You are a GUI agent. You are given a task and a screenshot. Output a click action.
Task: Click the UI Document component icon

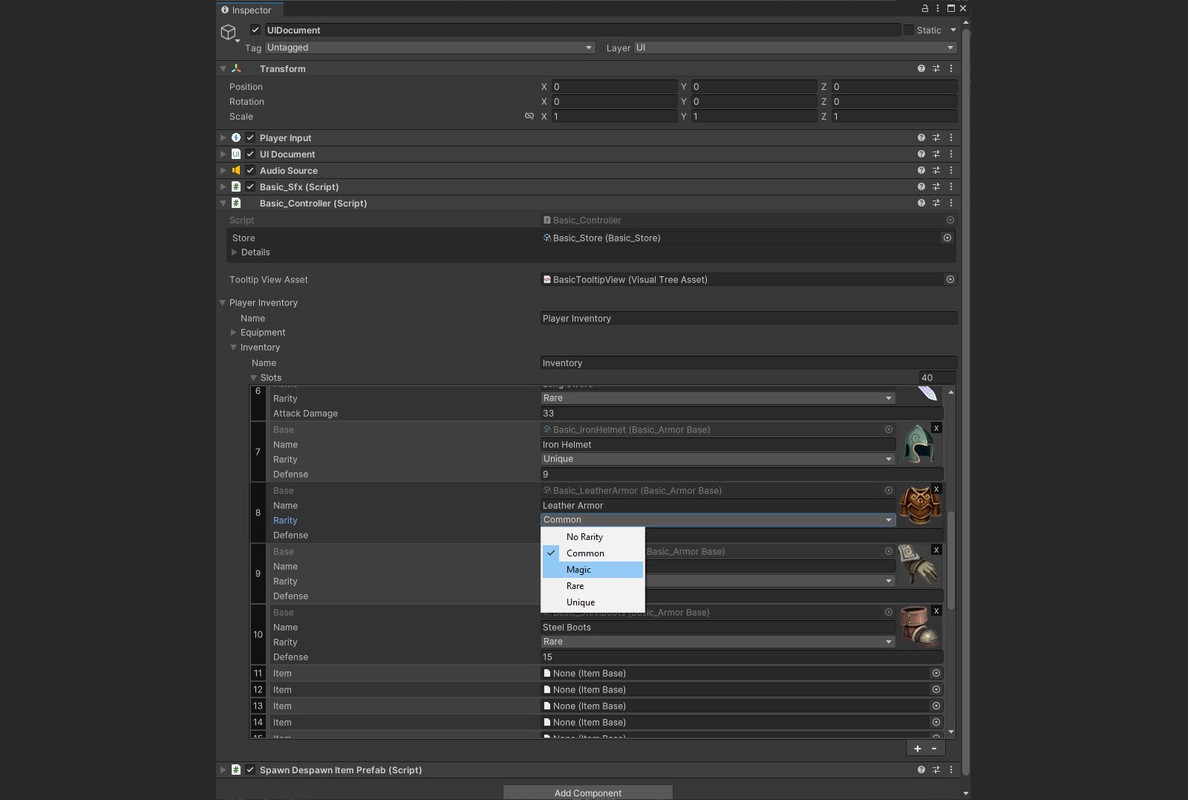236,154
